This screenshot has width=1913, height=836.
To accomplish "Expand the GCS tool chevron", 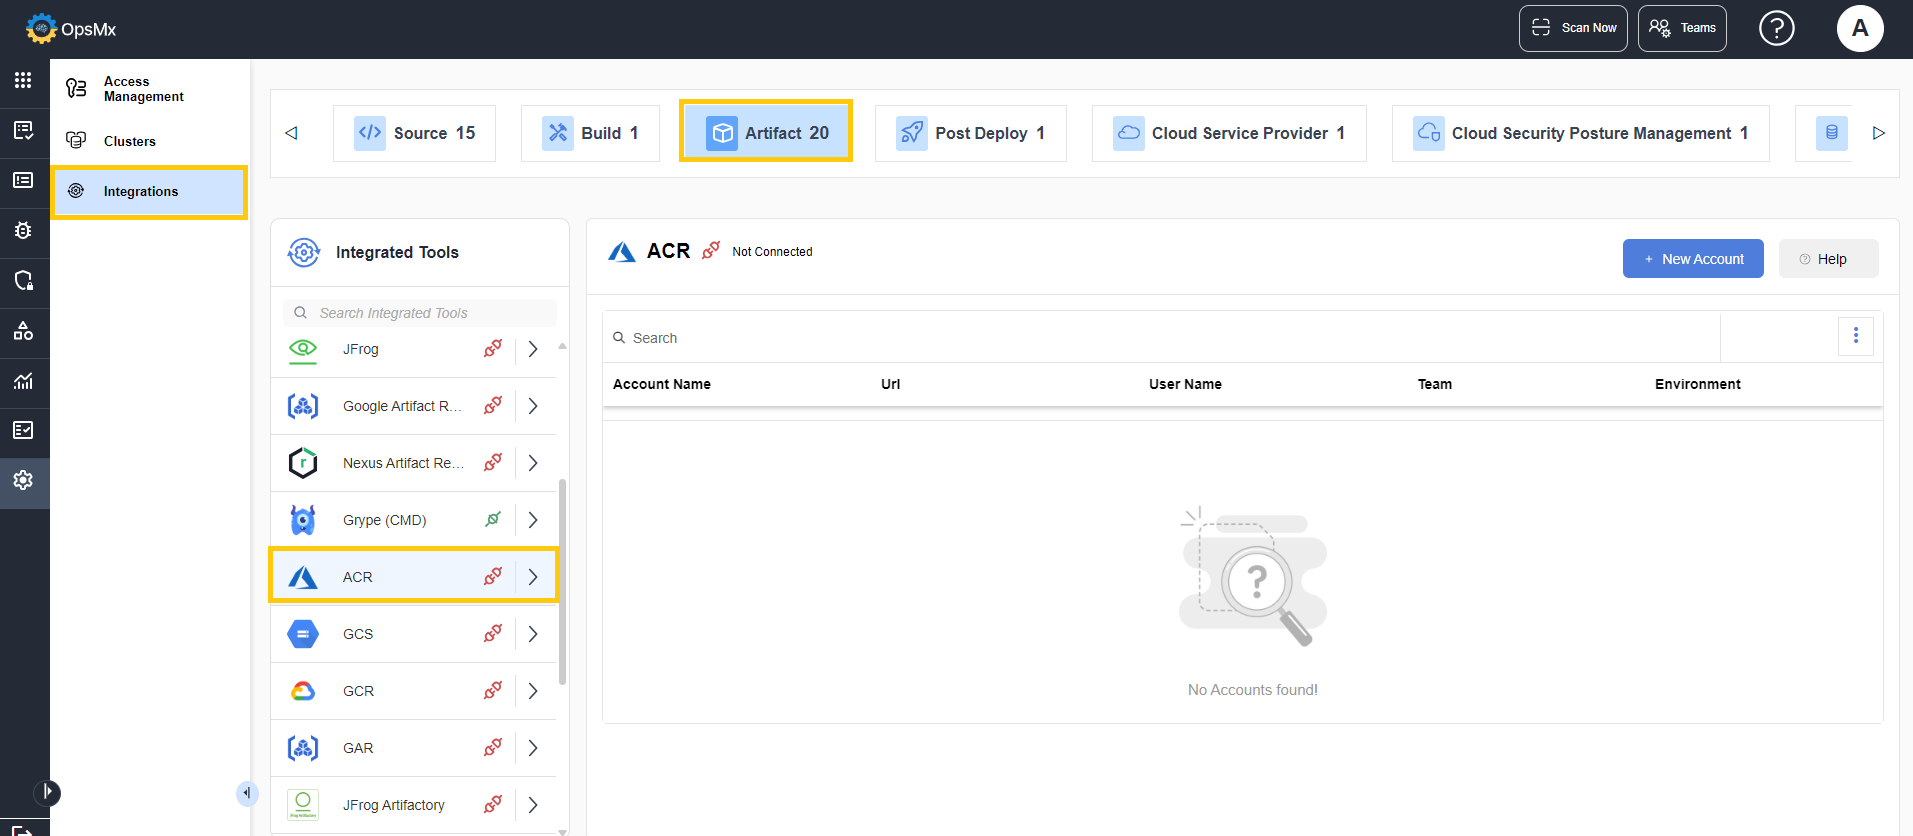I will click(x=533, y=634).
